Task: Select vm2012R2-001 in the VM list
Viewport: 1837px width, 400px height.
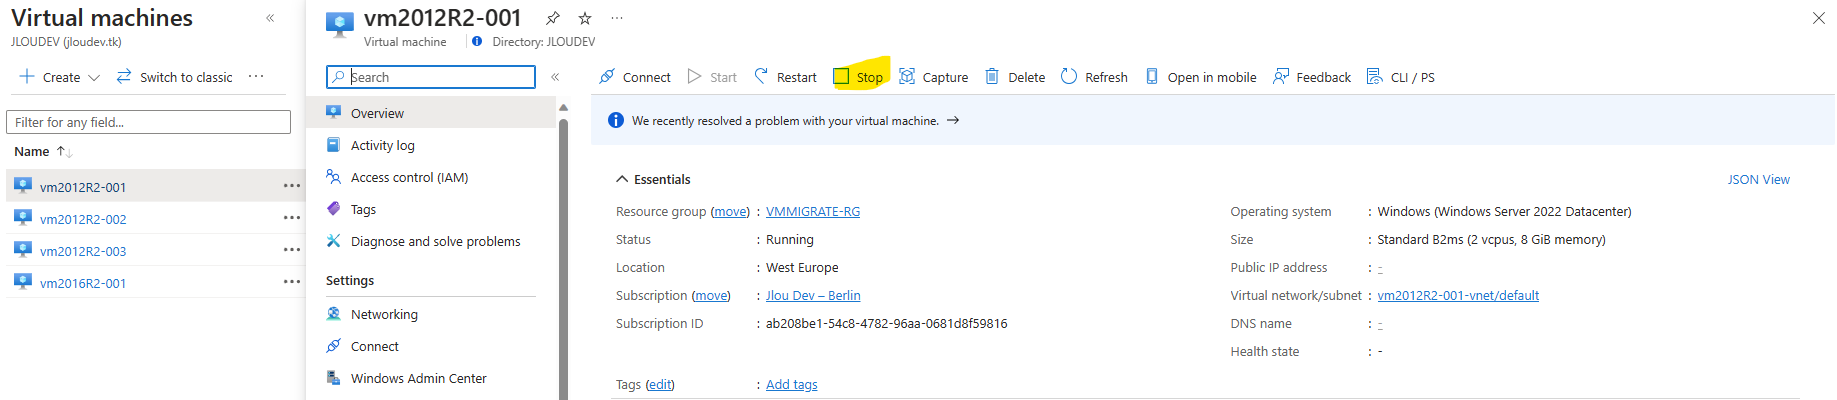Action: coord(83,187)
